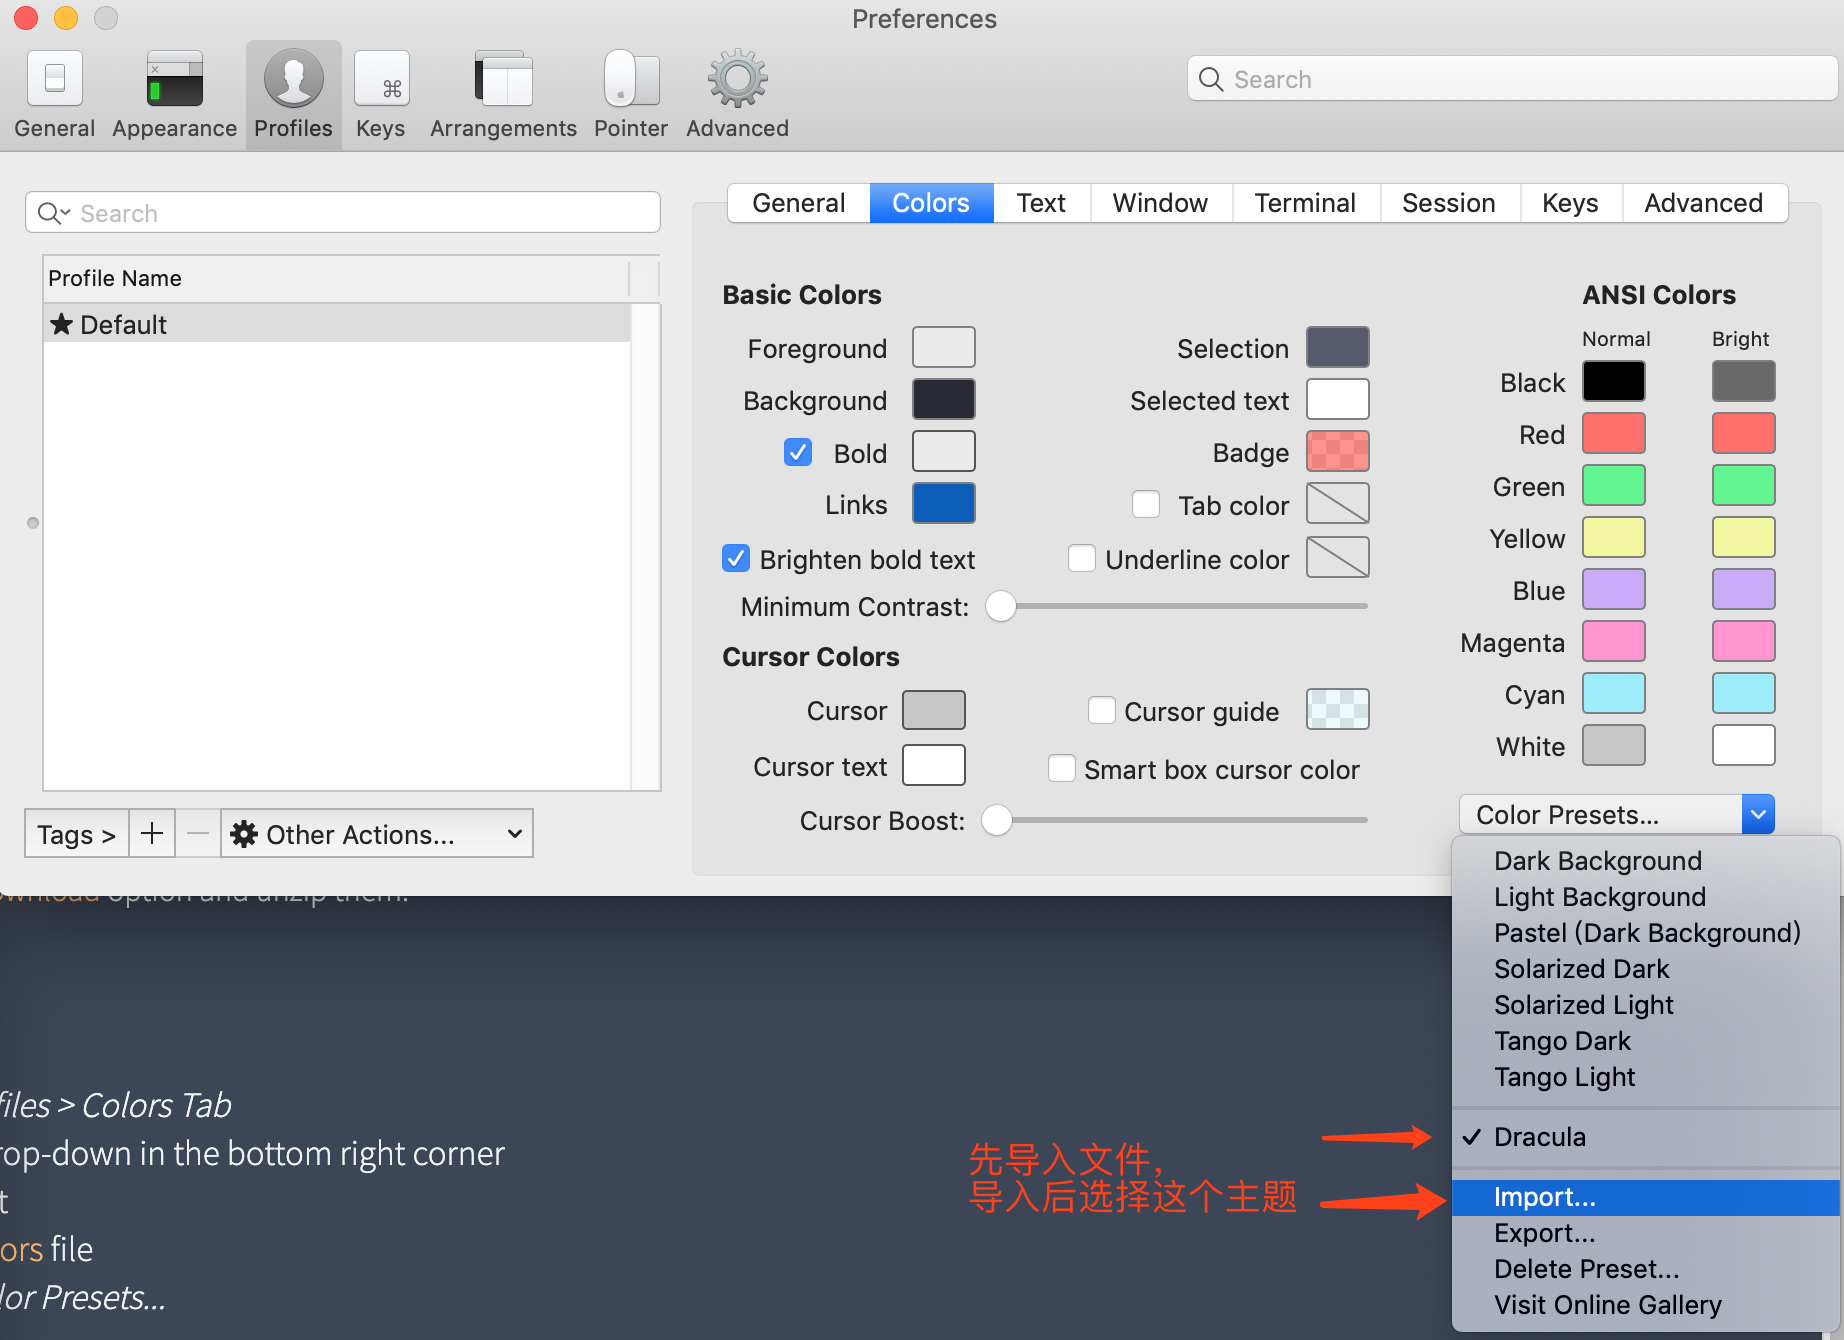Disable the Bold checkbox
The image size is (1844, 1340).
pos(797,452)
